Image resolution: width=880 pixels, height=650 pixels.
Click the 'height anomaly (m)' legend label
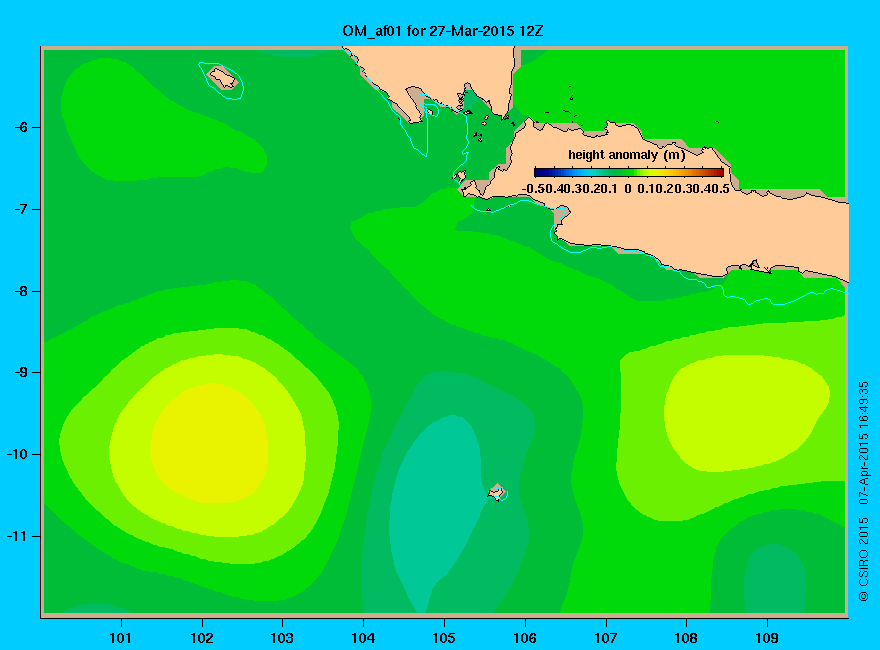tap(627, 155)
